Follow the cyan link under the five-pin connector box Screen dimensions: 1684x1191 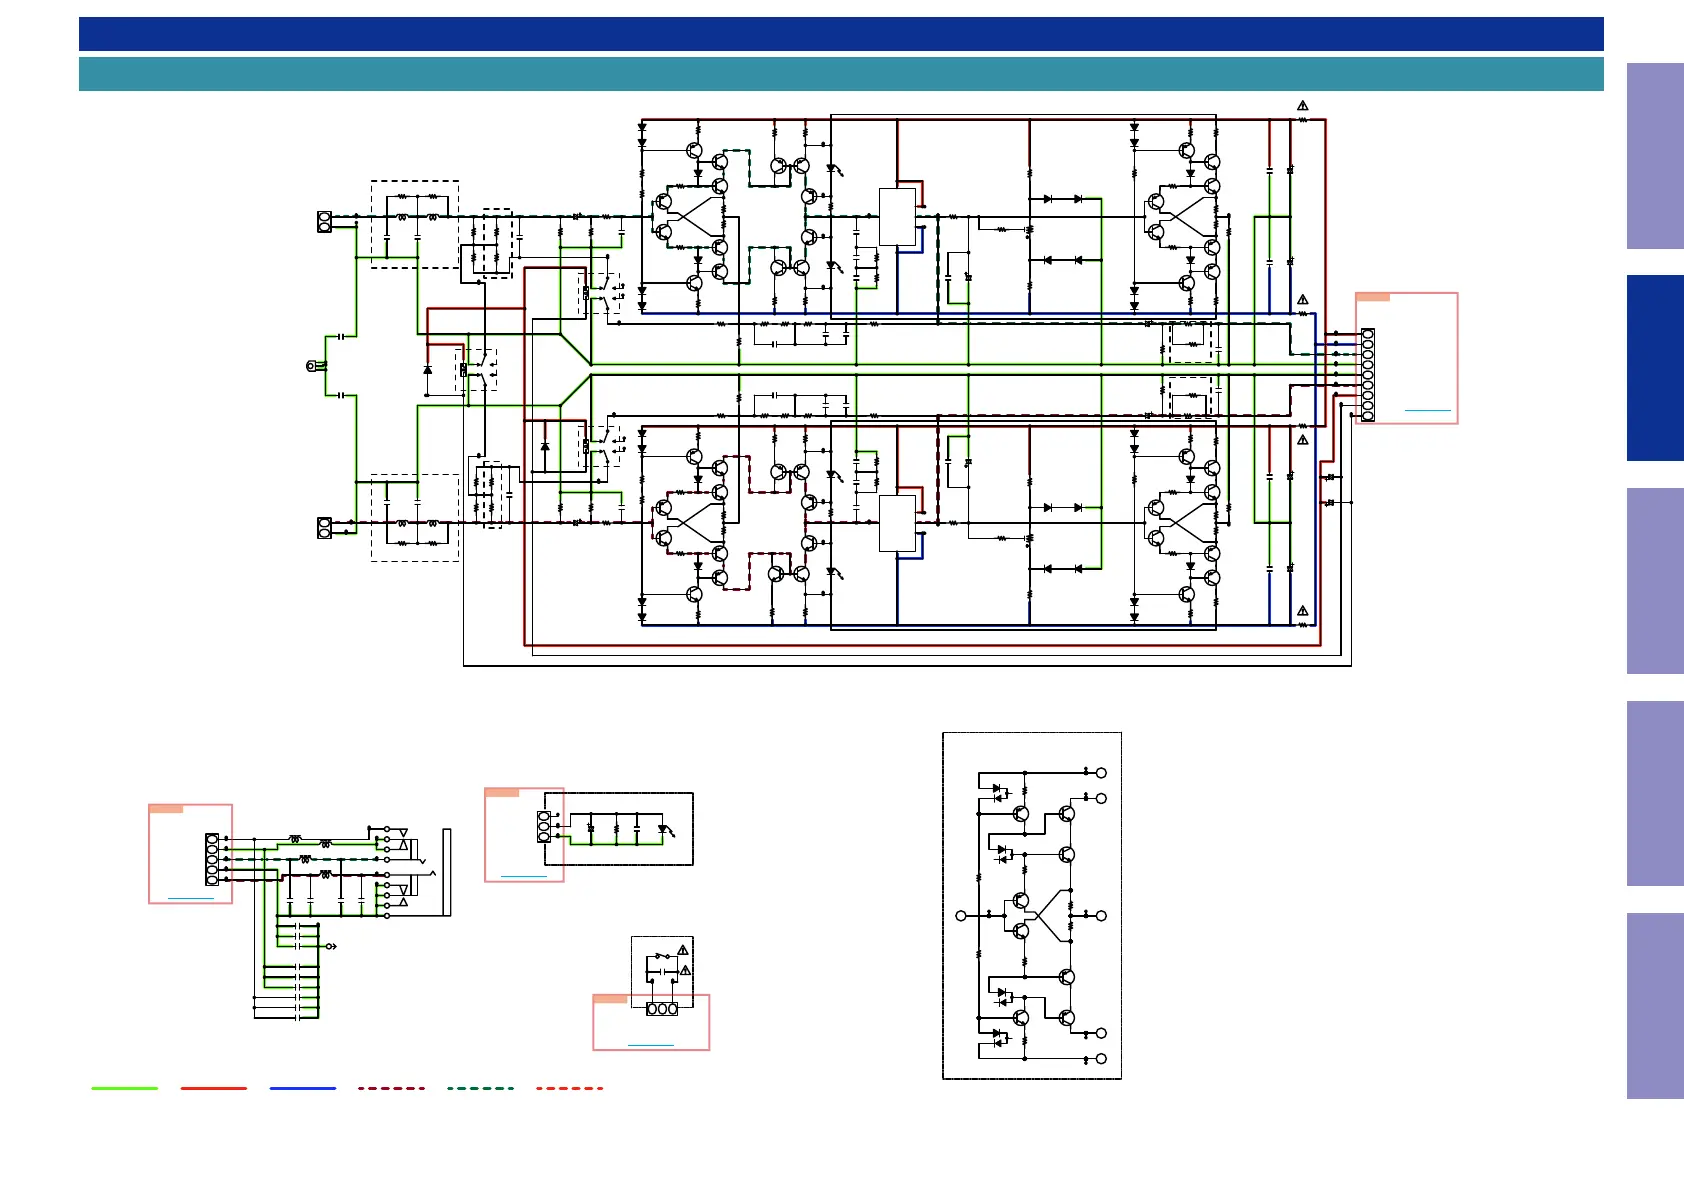point(190,899)
